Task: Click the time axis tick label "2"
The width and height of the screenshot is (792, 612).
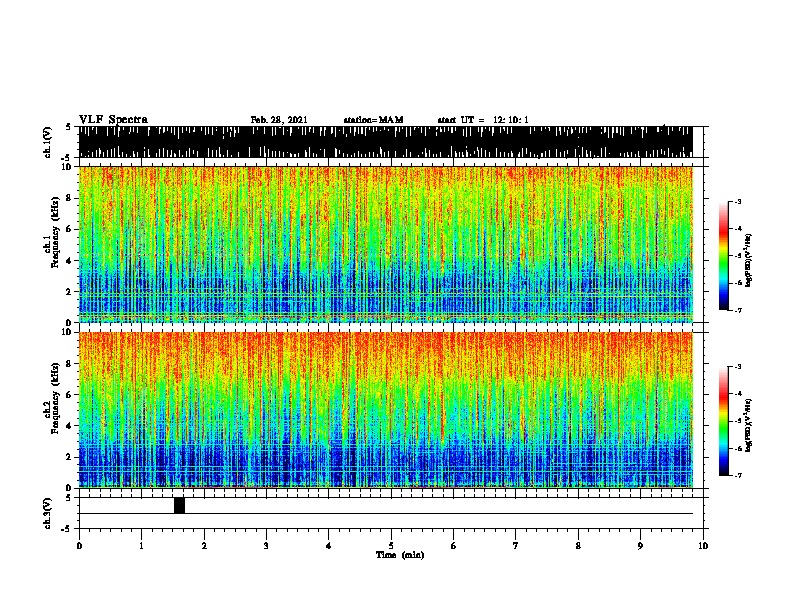Action: coord(204,546)
